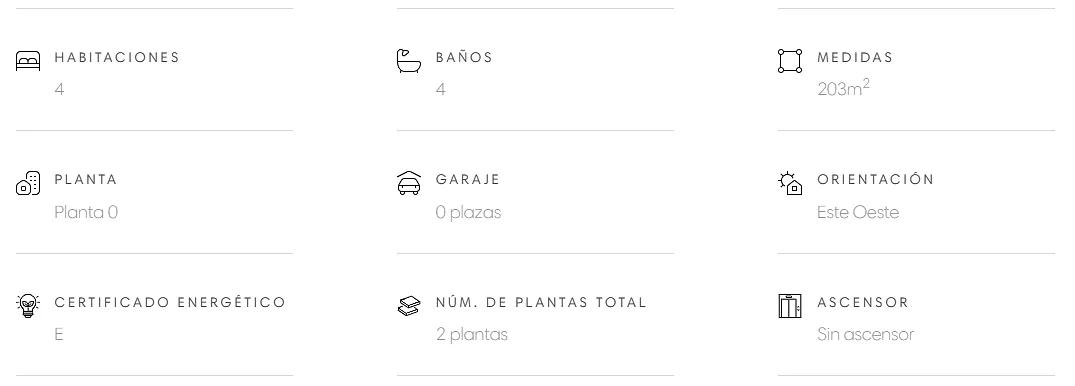Click the bathtub icon beside Baños
This screenshot has width=1075, height=386.
coord(409,61)
